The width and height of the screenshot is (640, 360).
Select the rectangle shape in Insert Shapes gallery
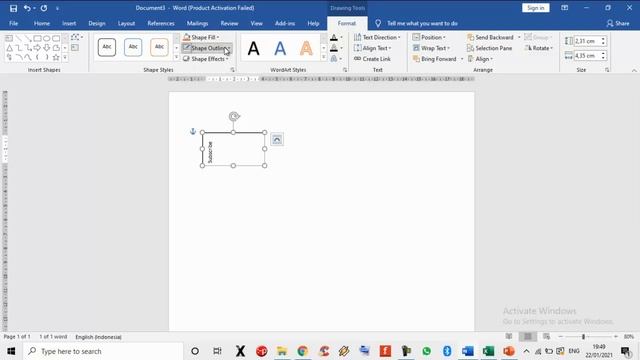click(x=37, y=38)
